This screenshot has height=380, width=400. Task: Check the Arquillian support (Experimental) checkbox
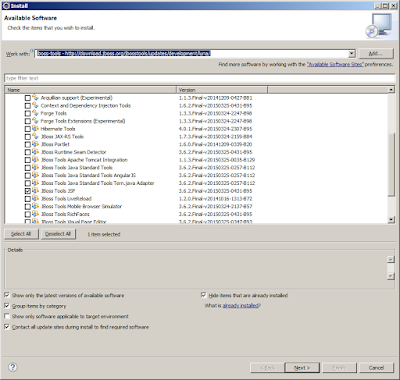(x=28, y=98)
